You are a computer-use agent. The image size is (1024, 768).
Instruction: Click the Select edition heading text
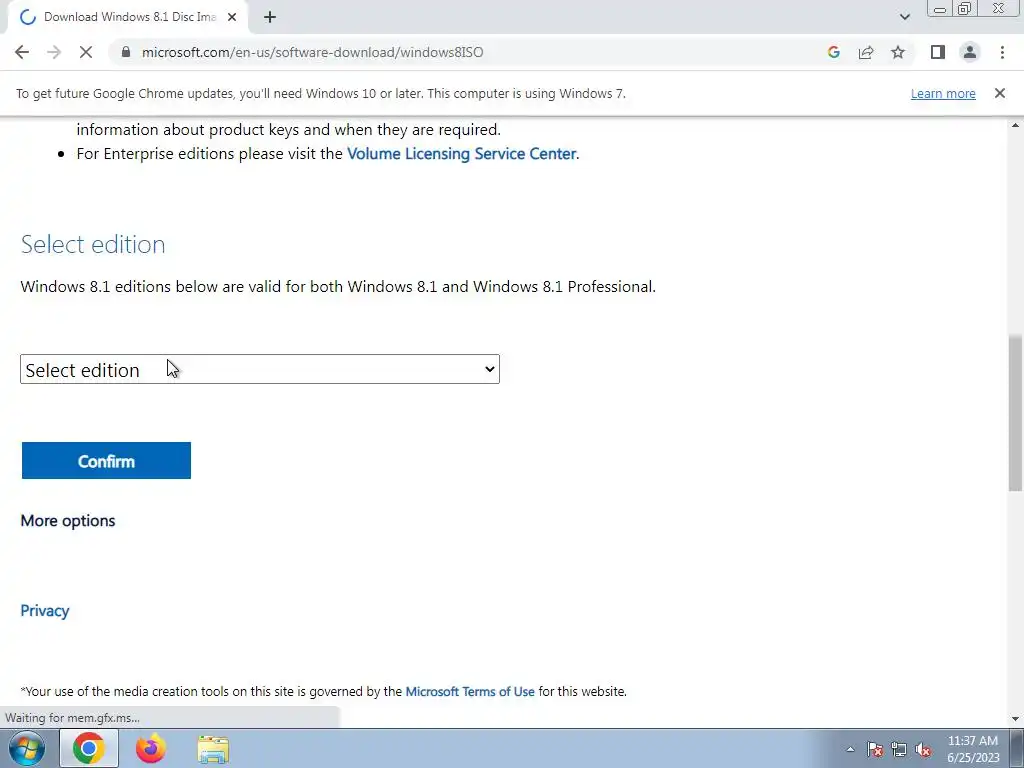tap(93, 244)
